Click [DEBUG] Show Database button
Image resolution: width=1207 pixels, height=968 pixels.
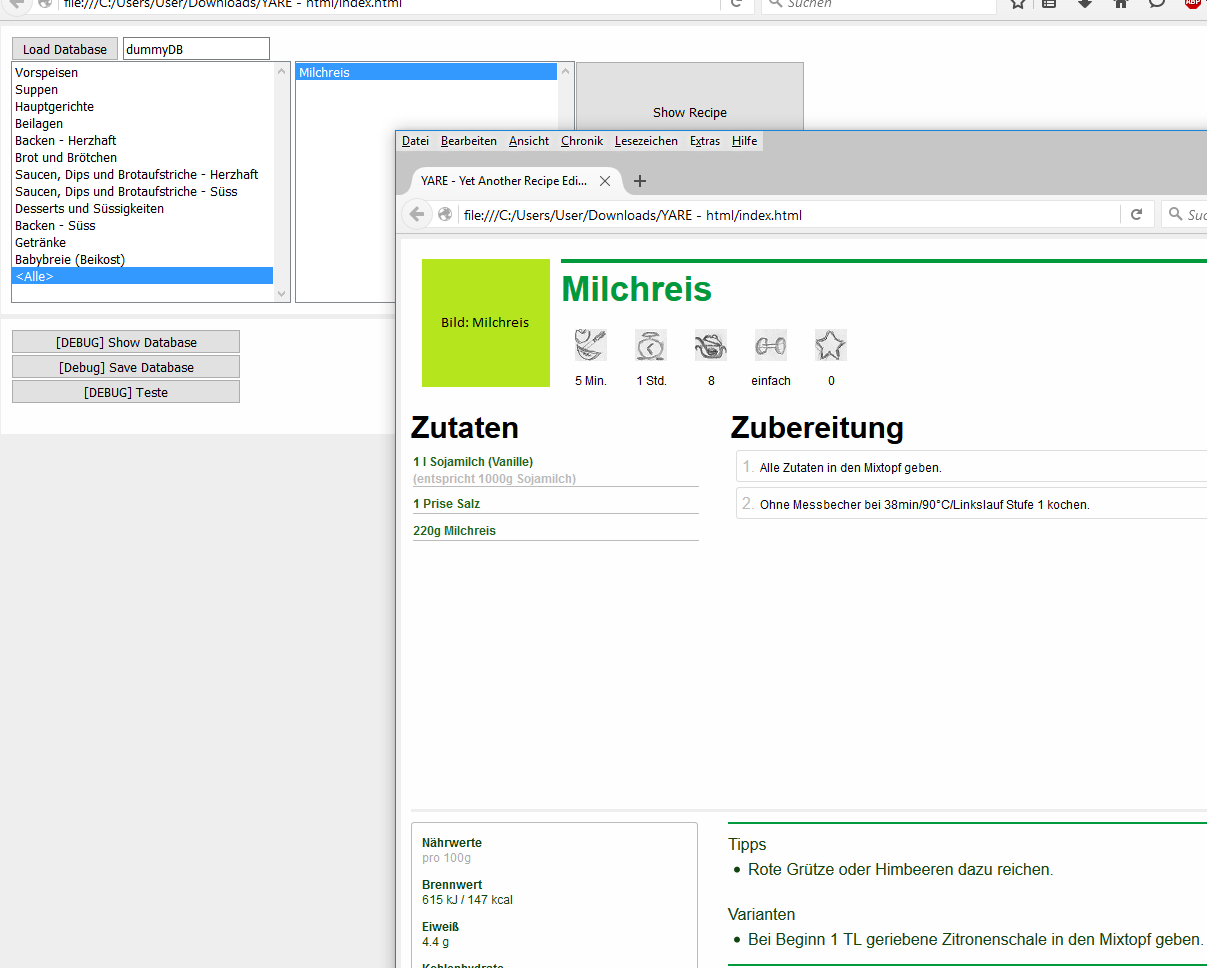pos(126,342)
